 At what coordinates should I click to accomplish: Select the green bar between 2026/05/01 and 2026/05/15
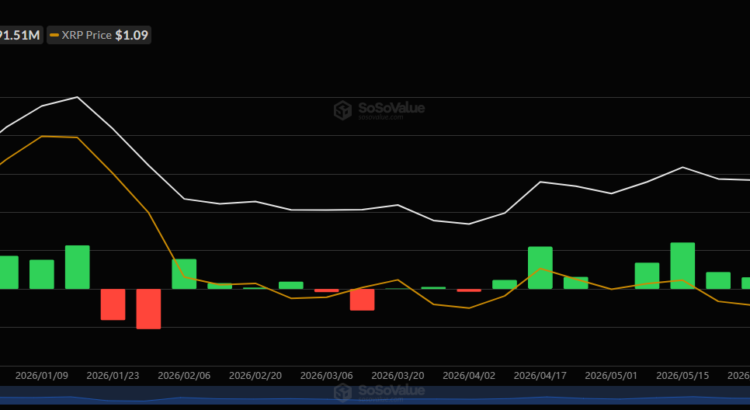pos(647,276)
